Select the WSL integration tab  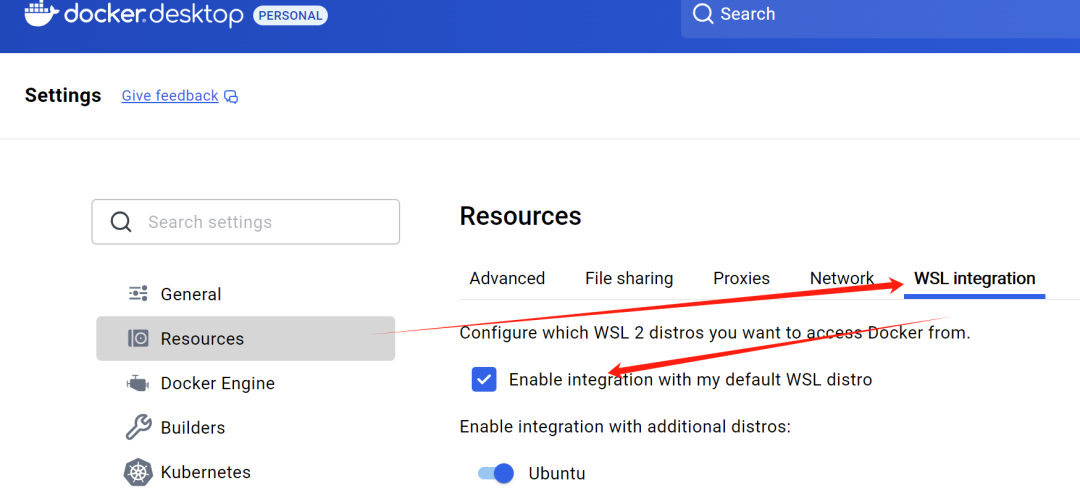[975, 278]
